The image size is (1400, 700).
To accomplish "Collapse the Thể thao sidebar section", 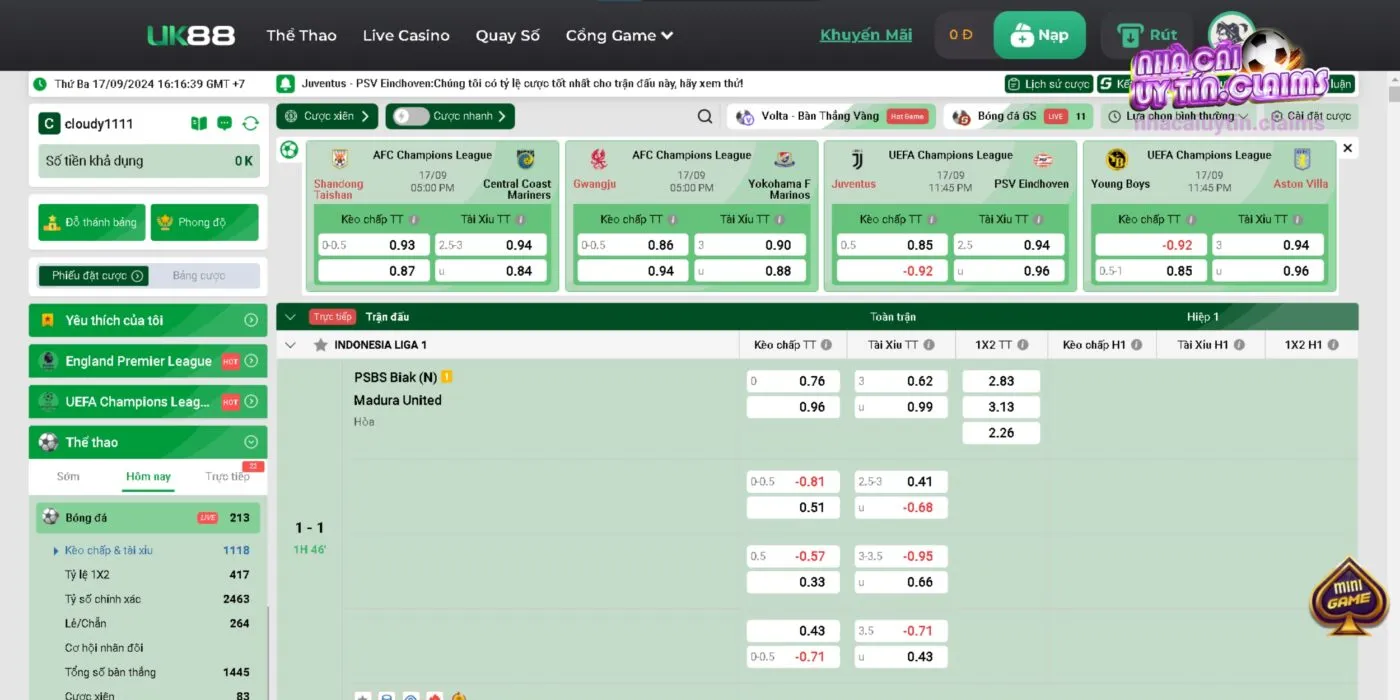I will coord(251,442).
